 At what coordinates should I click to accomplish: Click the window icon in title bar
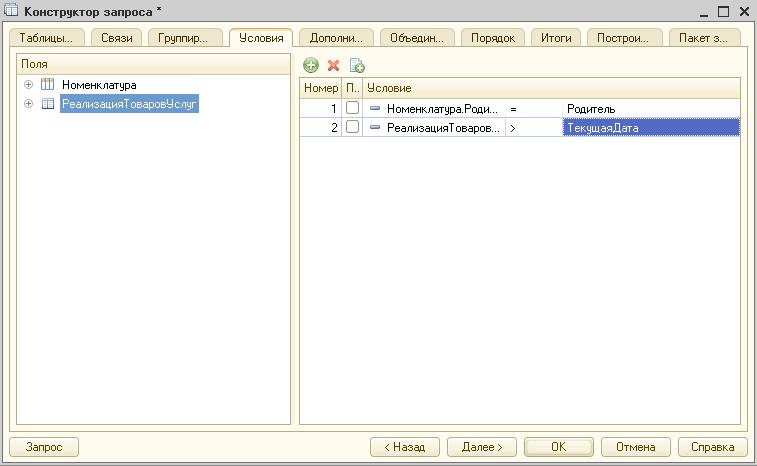(x=11, y=11)
